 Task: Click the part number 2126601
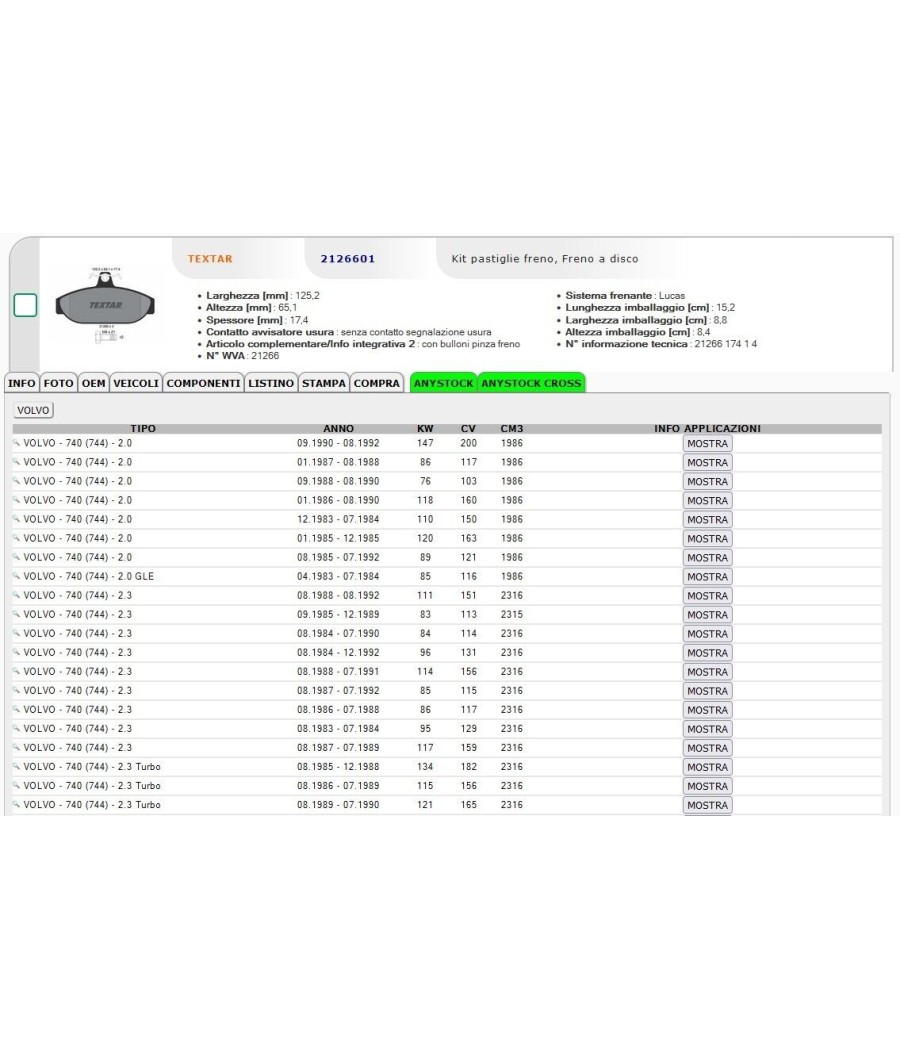click(348, 258)
